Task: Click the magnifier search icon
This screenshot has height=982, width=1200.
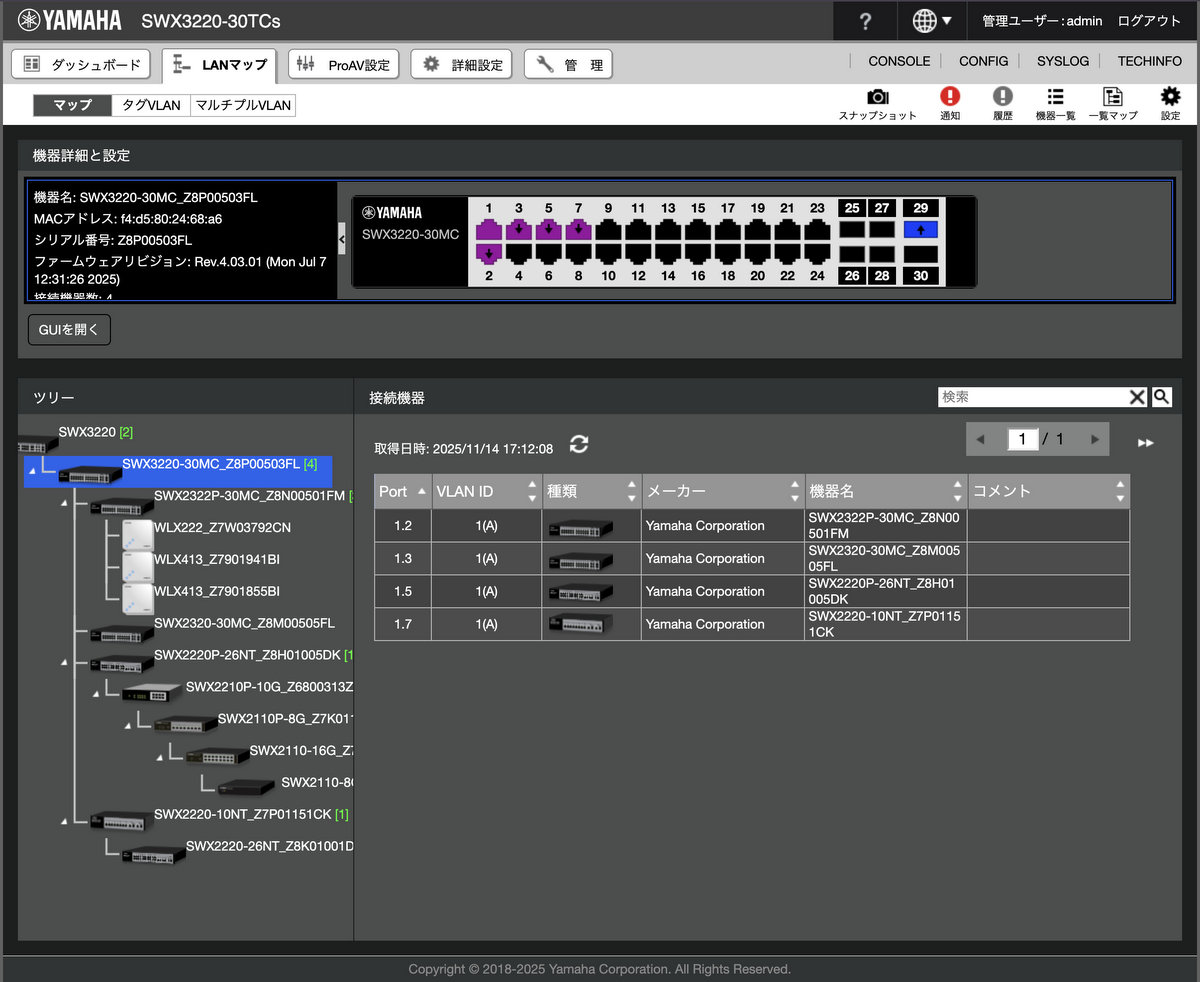Action: (1161, 397)
